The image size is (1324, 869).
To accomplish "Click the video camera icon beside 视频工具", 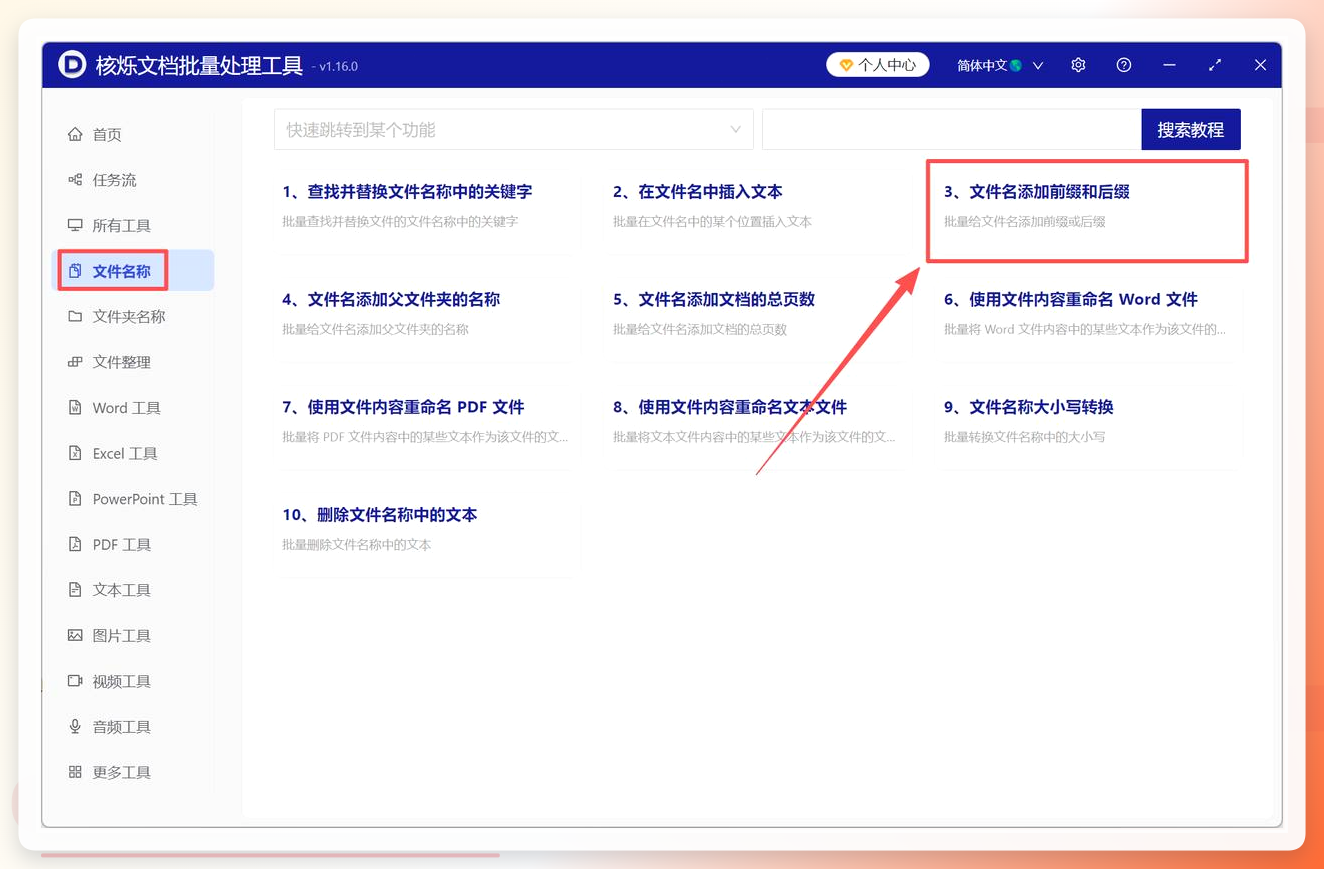I will click(x=75, y=681).
